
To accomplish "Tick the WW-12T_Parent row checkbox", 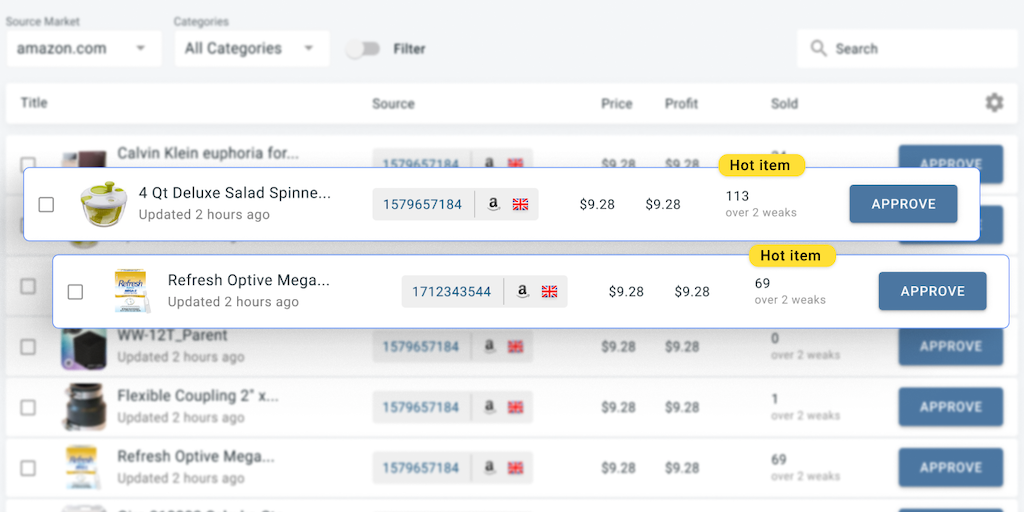I will (x=28, y=347).
